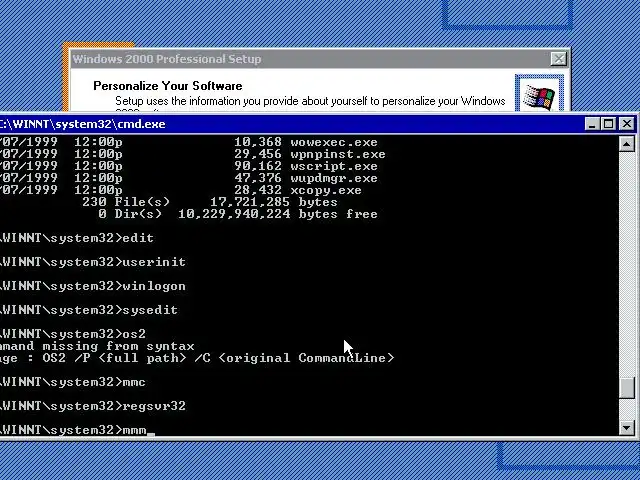640x480 pixels.
Task: Close the cmd.exe command prompt window
Action: click(x=627, y=124)
